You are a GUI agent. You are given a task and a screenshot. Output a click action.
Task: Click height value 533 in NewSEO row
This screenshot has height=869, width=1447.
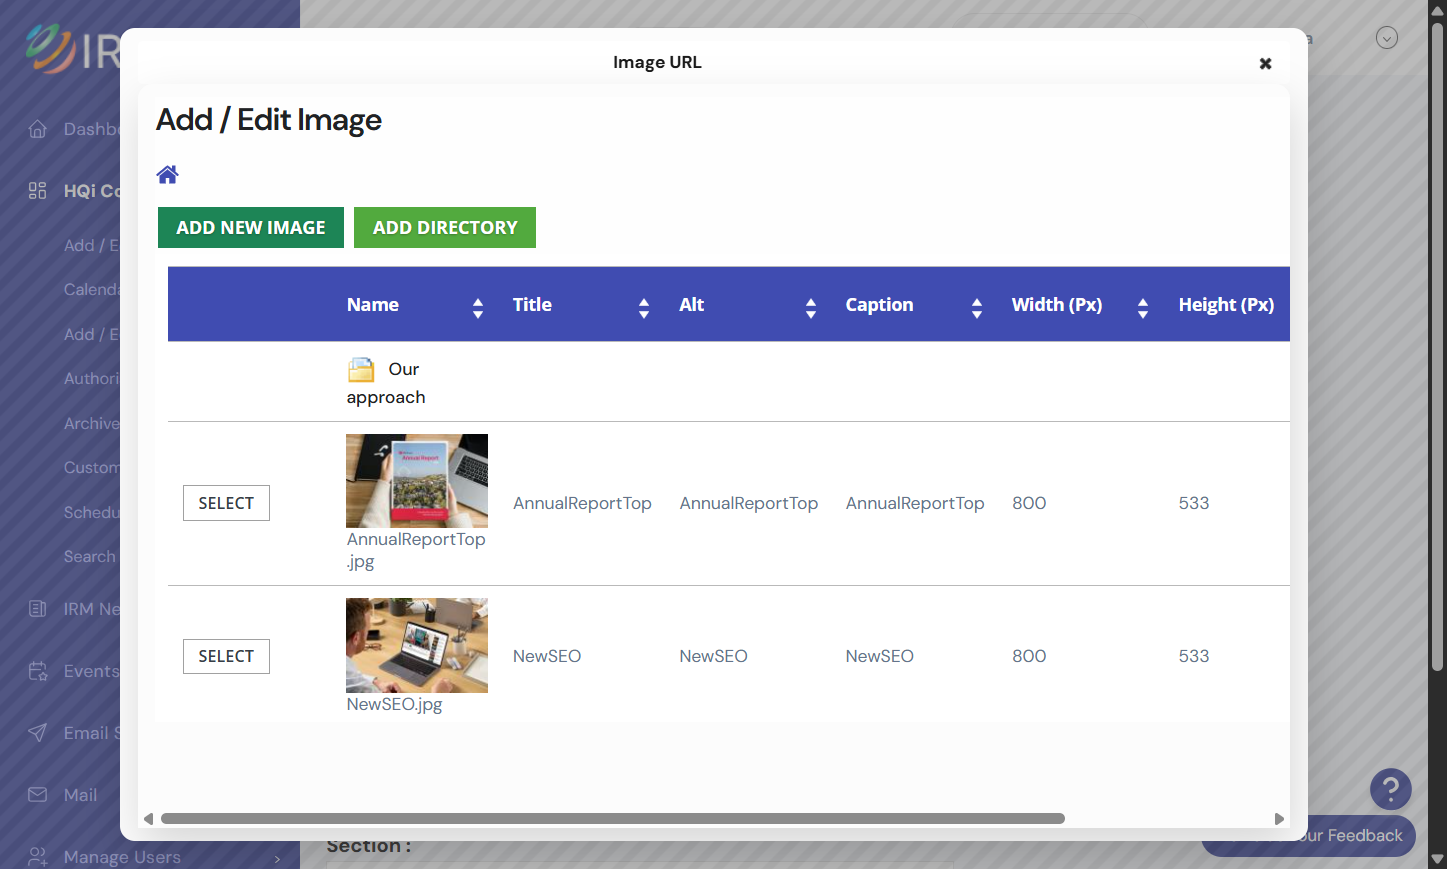coord(1194,656)
